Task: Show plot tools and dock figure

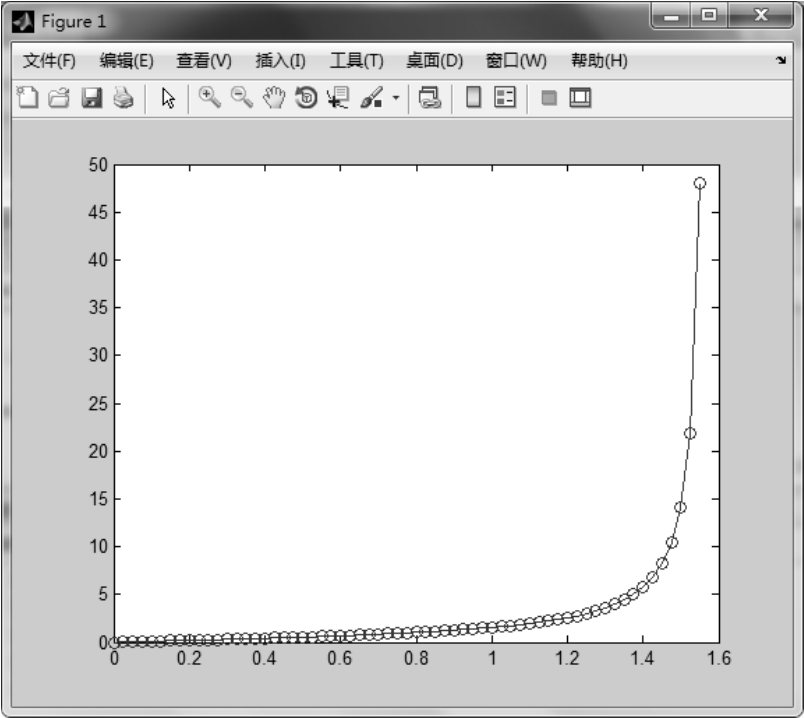Action: click(581, 98)
